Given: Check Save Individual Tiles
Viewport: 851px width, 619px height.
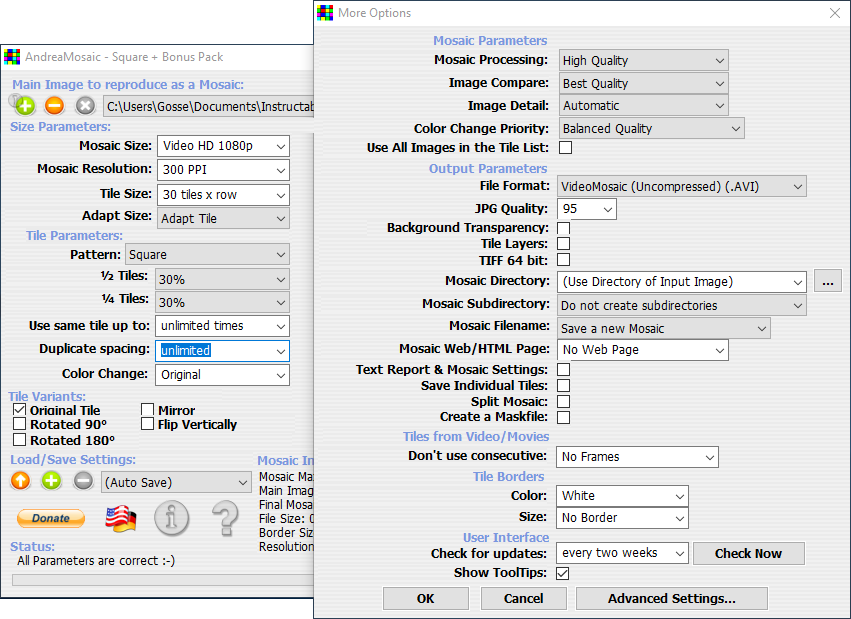Looking at the screenshot, I should click(563, 386).
